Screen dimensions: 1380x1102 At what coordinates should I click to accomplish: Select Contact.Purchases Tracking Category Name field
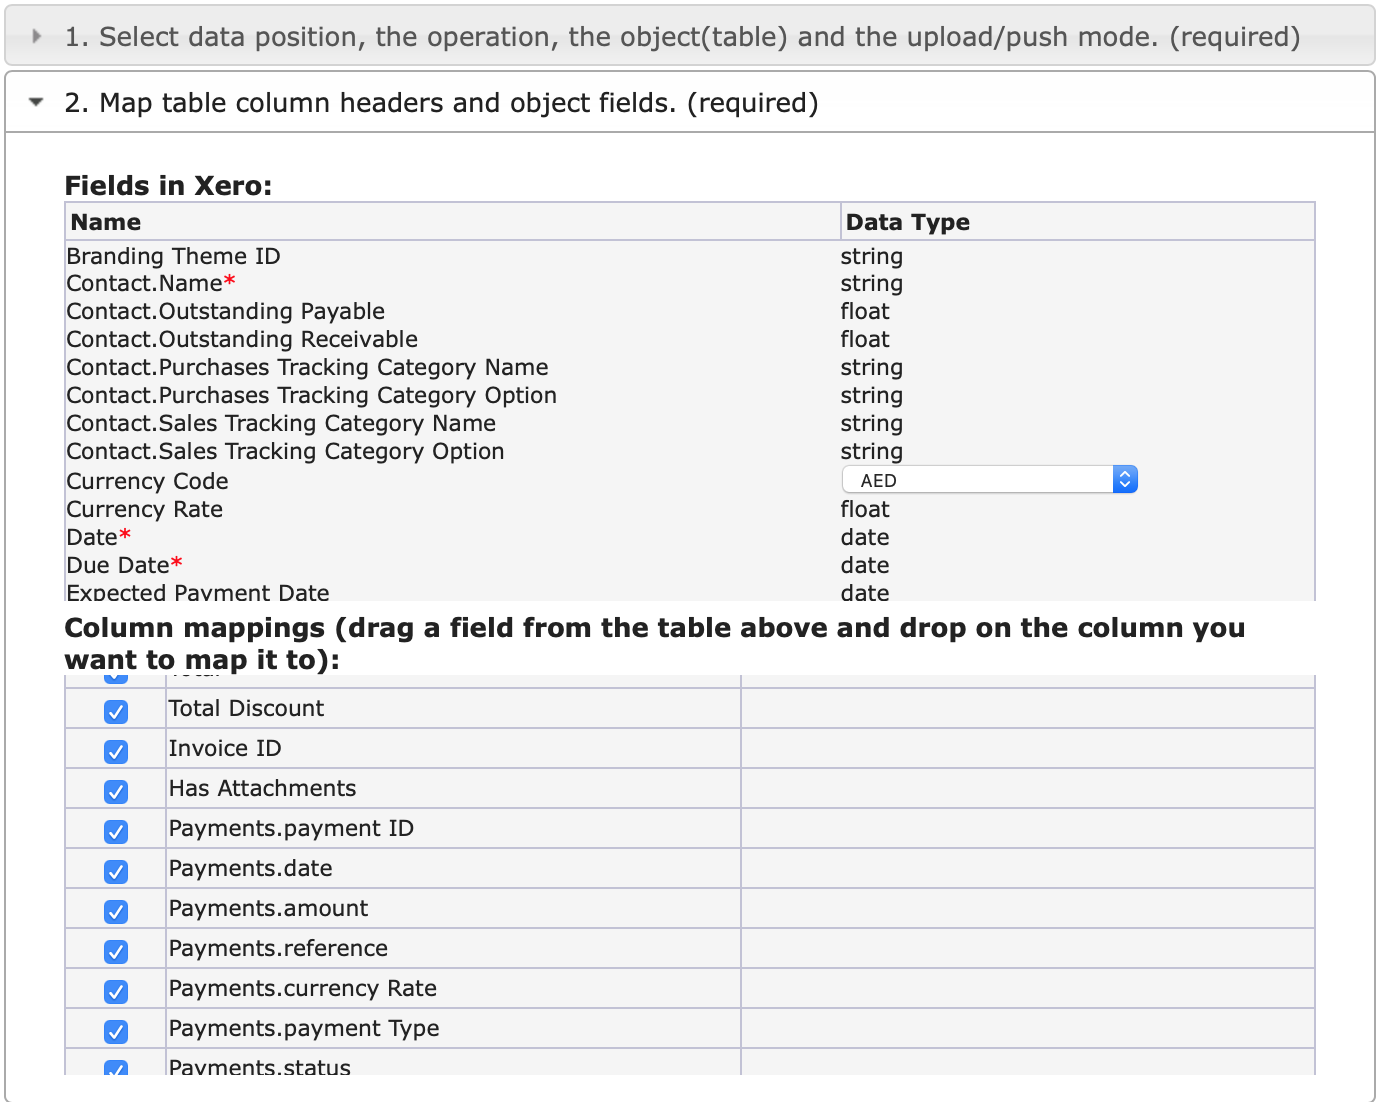coord(307,368)
